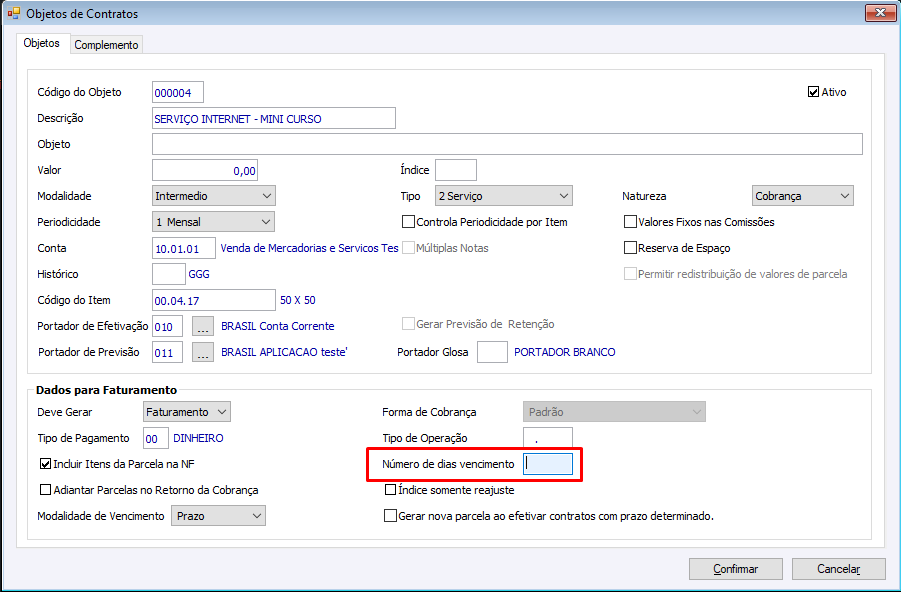This screenshot has width=901, height=592.
Task: Click the 'Venda de Mercadorias e Servicos Tes' text
Action: (x=309, y=248)
